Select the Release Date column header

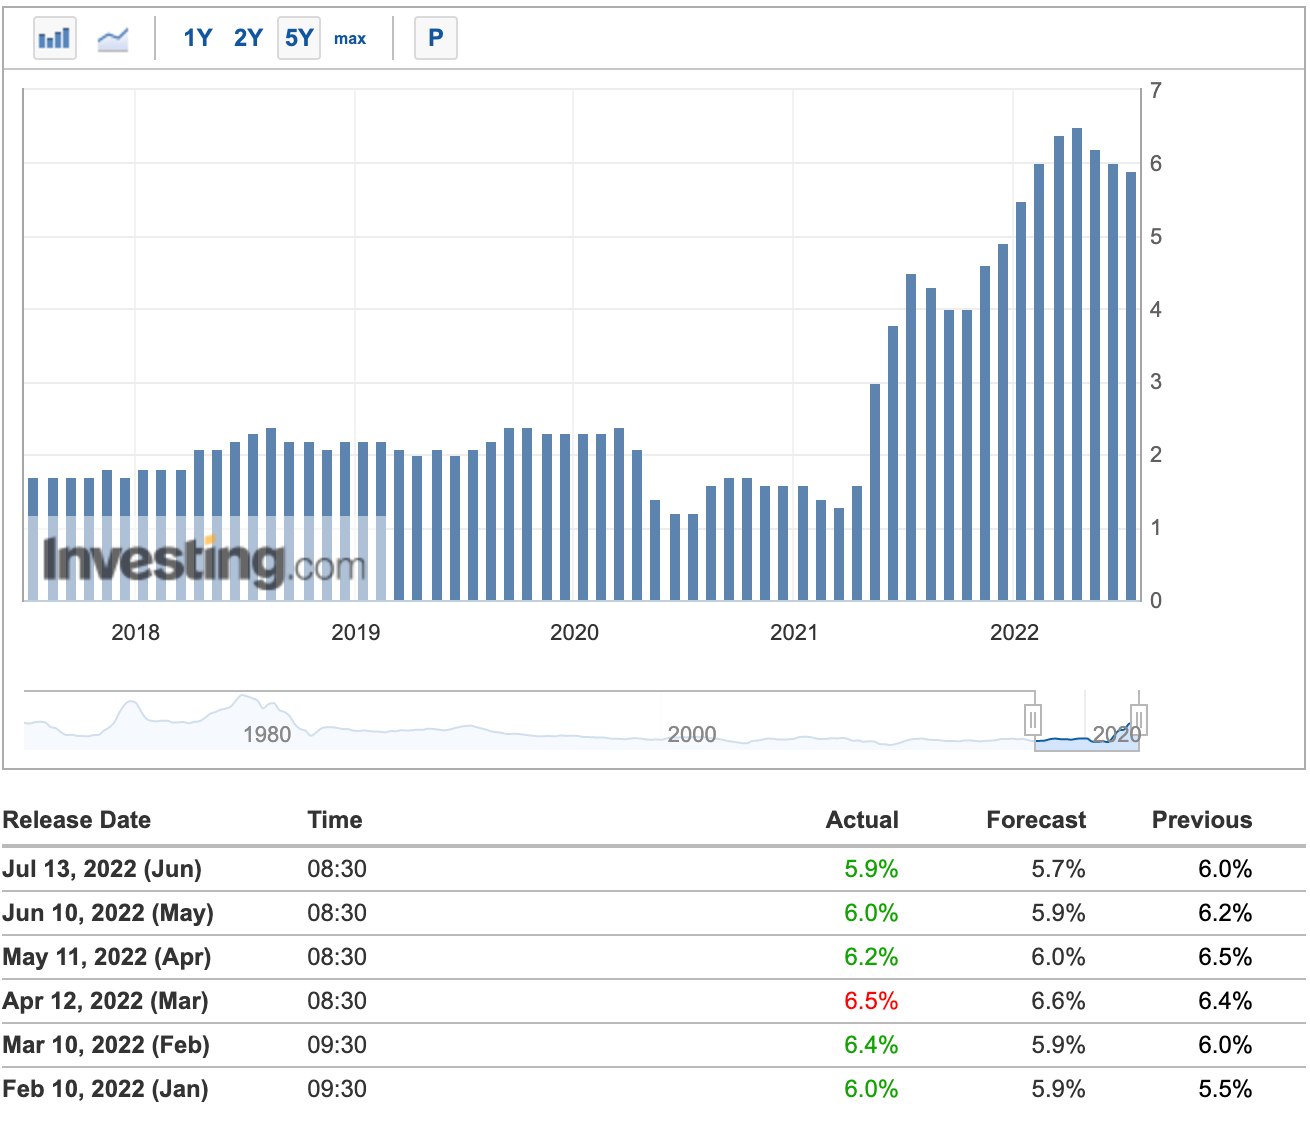[77, 820]
